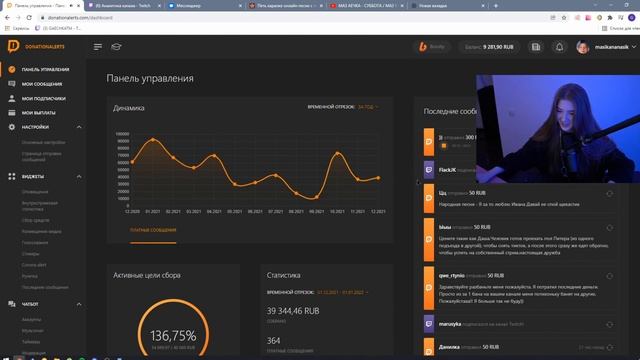Open Страница отправки сообщений submenu item
Viewport: 640px width, 360px height.
pos(41,157)
